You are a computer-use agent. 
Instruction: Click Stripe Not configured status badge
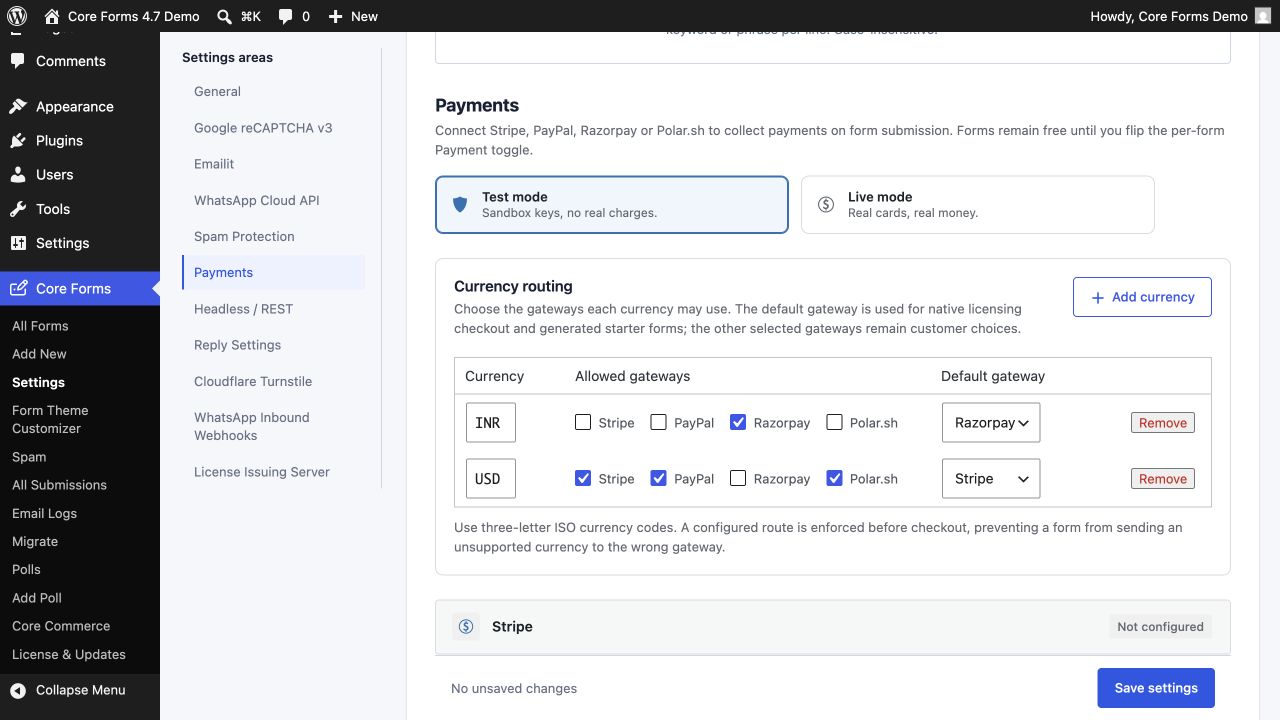click(1160, 627)
